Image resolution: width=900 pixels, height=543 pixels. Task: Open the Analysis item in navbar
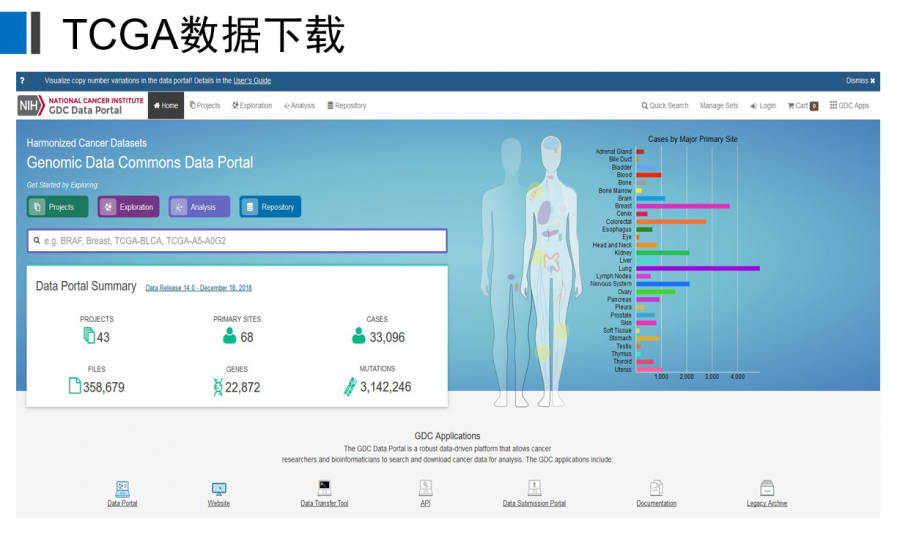[x=300, y=106]
